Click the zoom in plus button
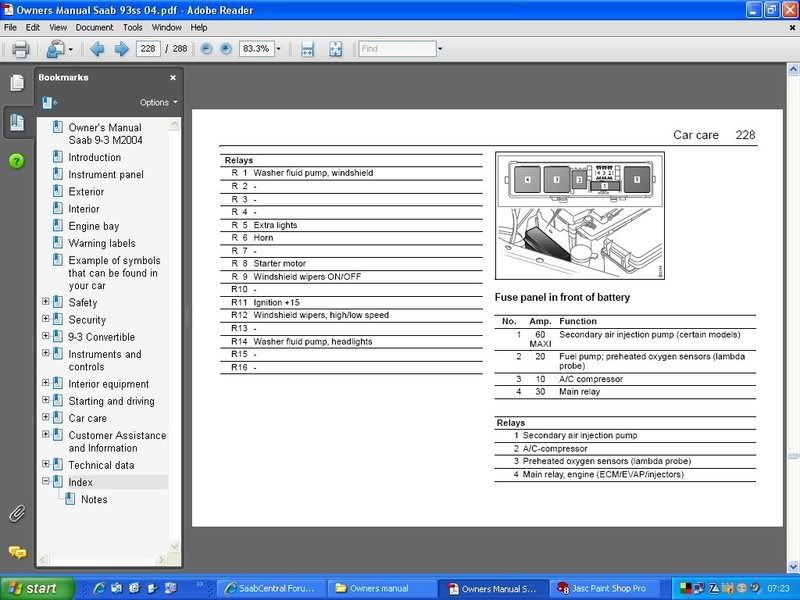 tap(226, 49)
